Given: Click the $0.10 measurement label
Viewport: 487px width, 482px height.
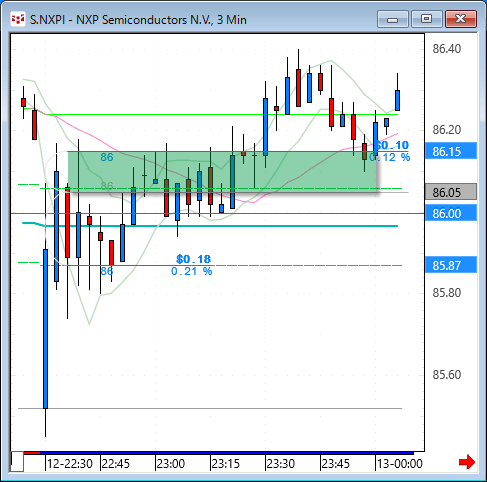Looking at the screenshot, I should pos(392,145).
